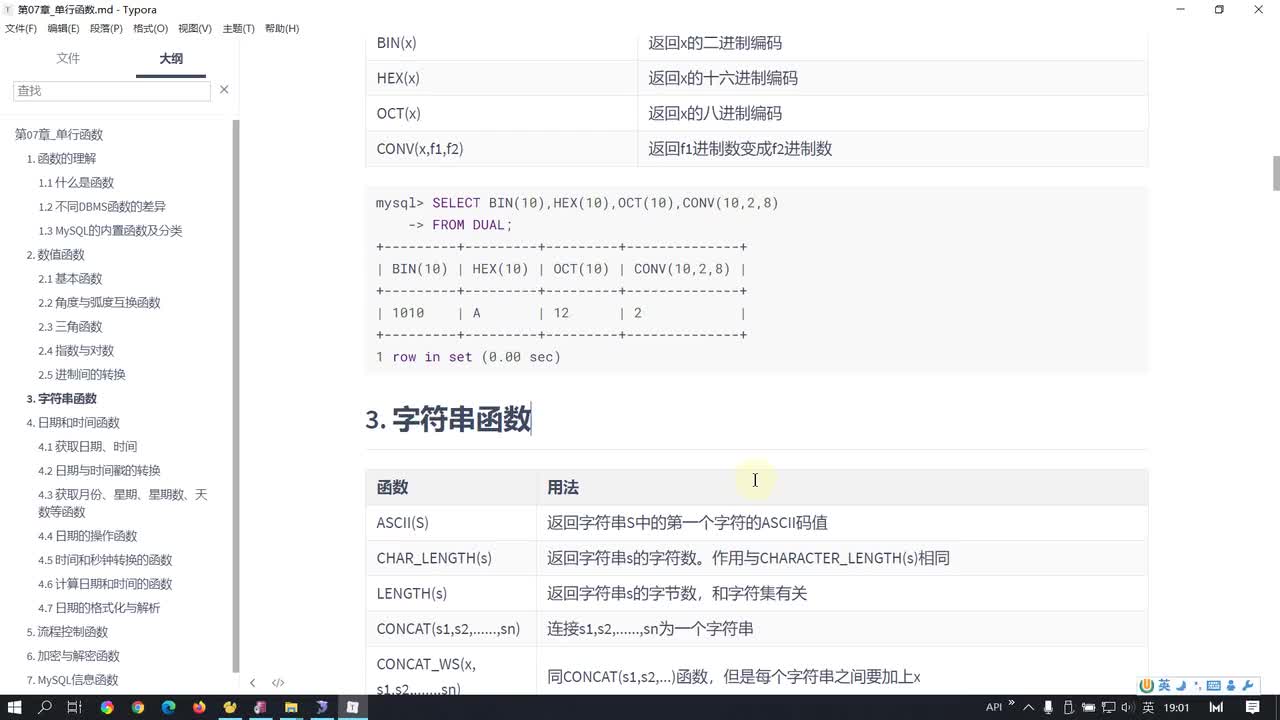Go to outline item 2.4 指数与对数
This screenshot has width=1280, height=720.
point(76,351)
